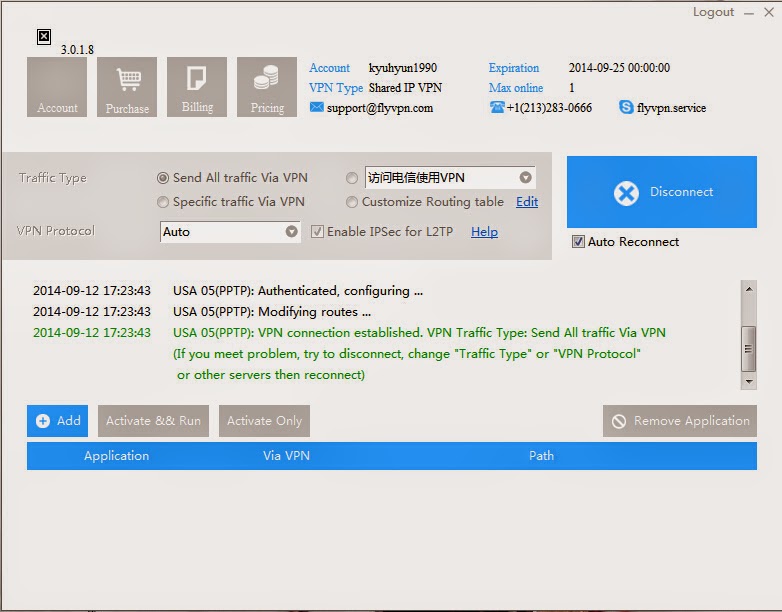
Task: Toggle the Auto Reconnect checkbox
Action: pyautogui.click(x=578, y=242)
